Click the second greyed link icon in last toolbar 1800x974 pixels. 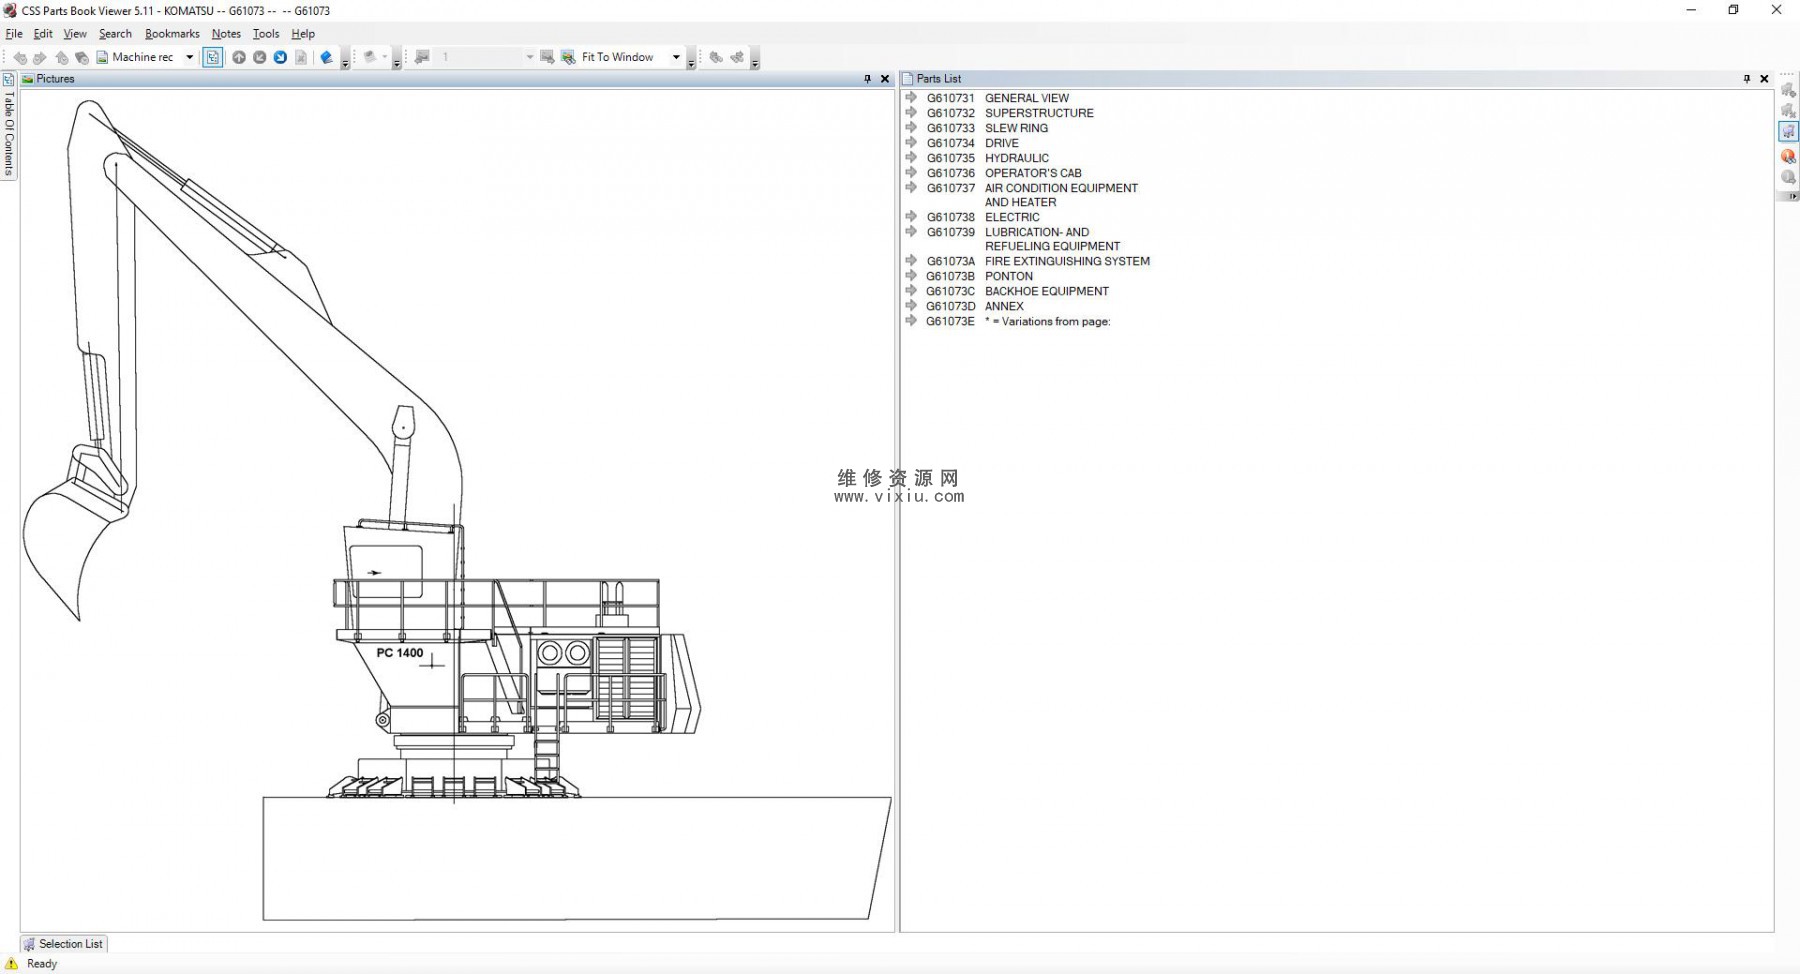tap(737, 57)
